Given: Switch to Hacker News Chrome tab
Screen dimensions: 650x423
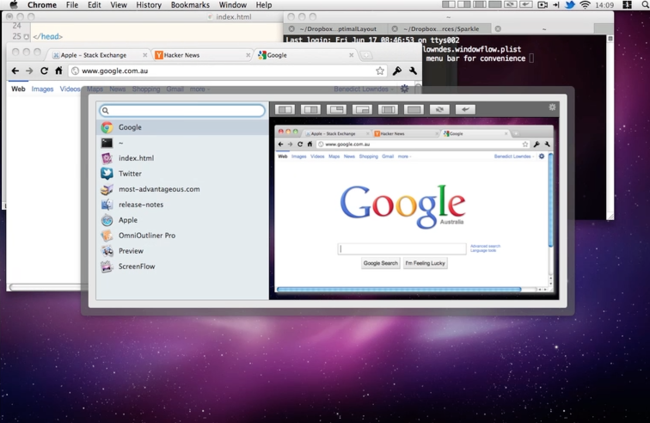Looking at the screenshot, I should click(x=202, y=55).
